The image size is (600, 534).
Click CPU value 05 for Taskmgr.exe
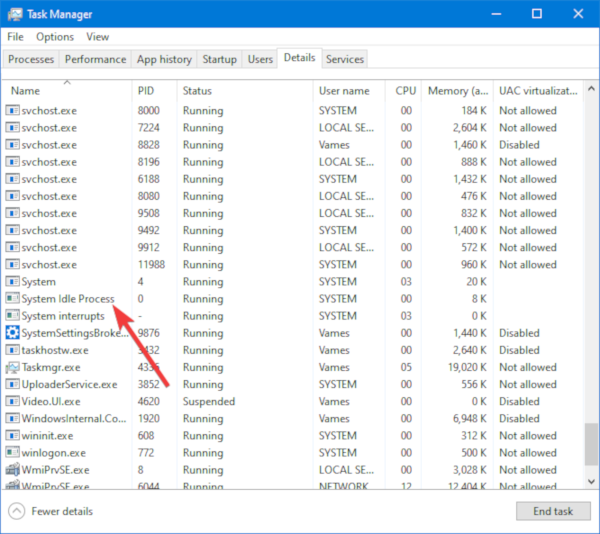(406, 368)
